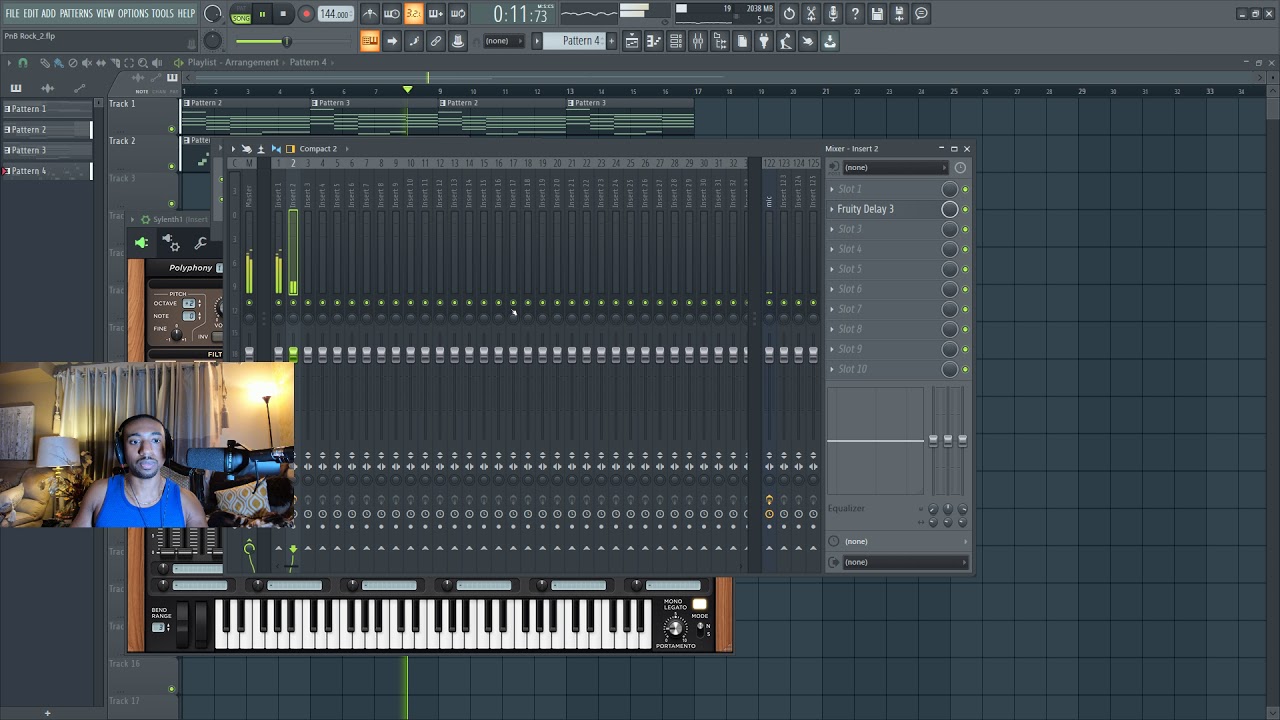Image resolution: width=1280 pixels, height=720 pixels.
Task: Disable Fruity Delay 3 with its green LED
Action: (x=965, y=209)
